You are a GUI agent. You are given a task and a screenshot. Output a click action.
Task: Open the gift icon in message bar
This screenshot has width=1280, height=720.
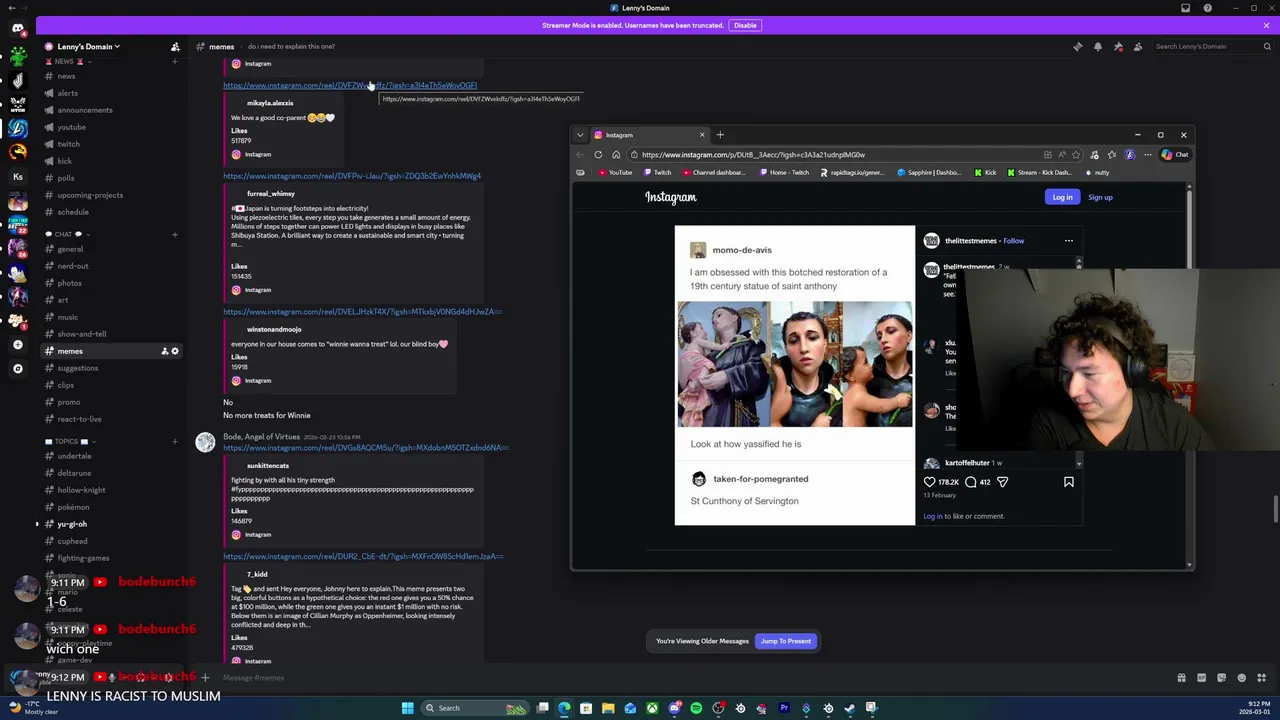(1181, 678)
